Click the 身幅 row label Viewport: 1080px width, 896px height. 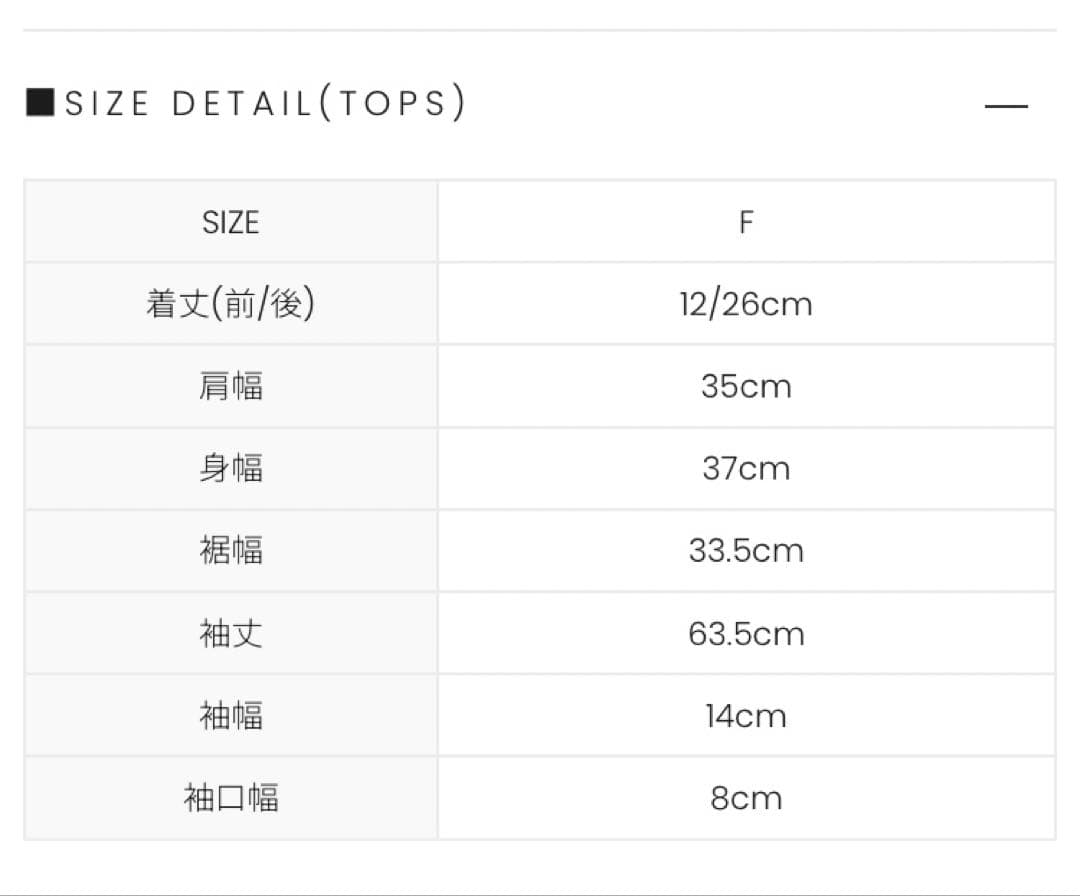[x=231, y=468]
